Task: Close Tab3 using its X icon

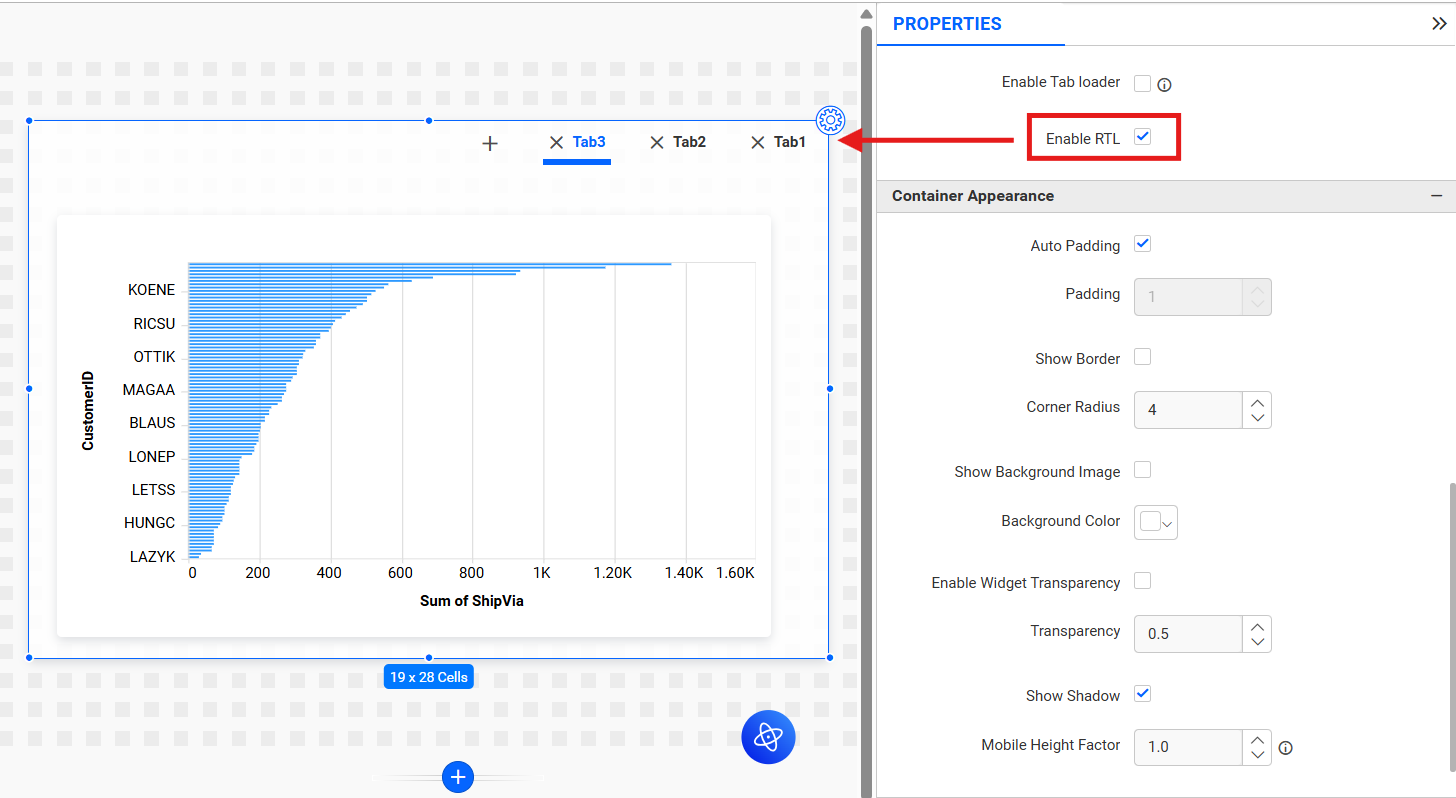Action: pyautogui.click(x=557, y=143)
